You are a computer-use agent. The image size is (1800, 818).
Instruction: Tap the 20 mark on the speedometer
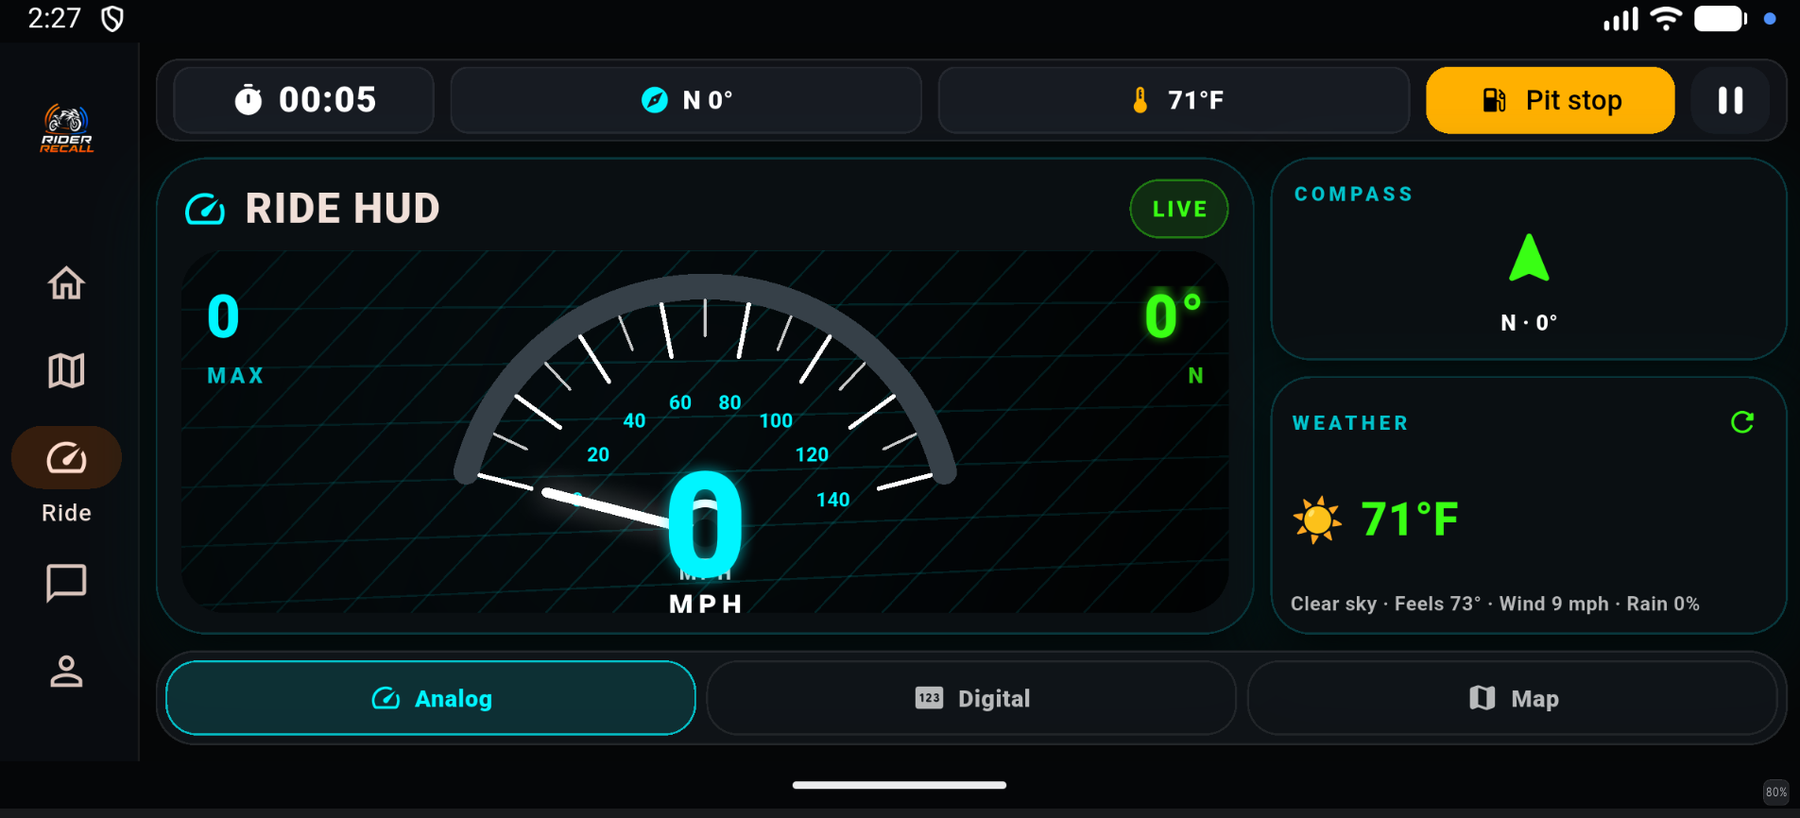click(x=598, y=455)
